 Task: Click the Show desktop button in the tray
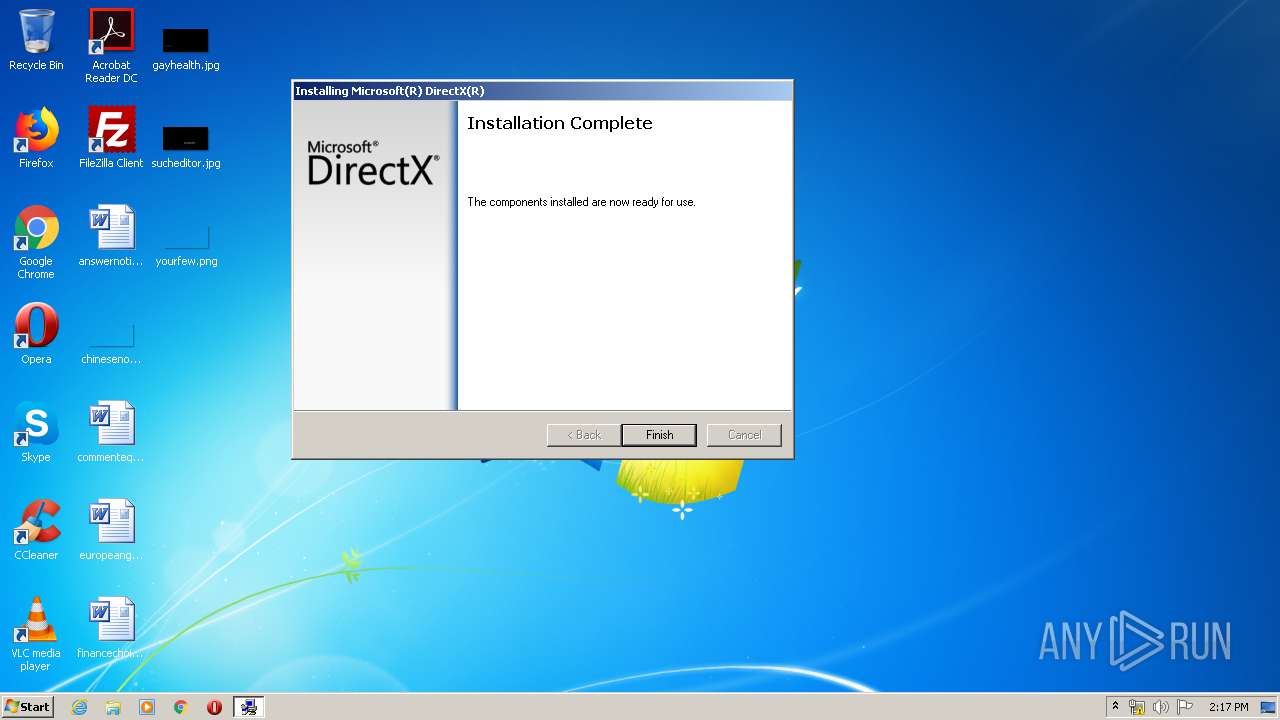tap(1269, 707)
